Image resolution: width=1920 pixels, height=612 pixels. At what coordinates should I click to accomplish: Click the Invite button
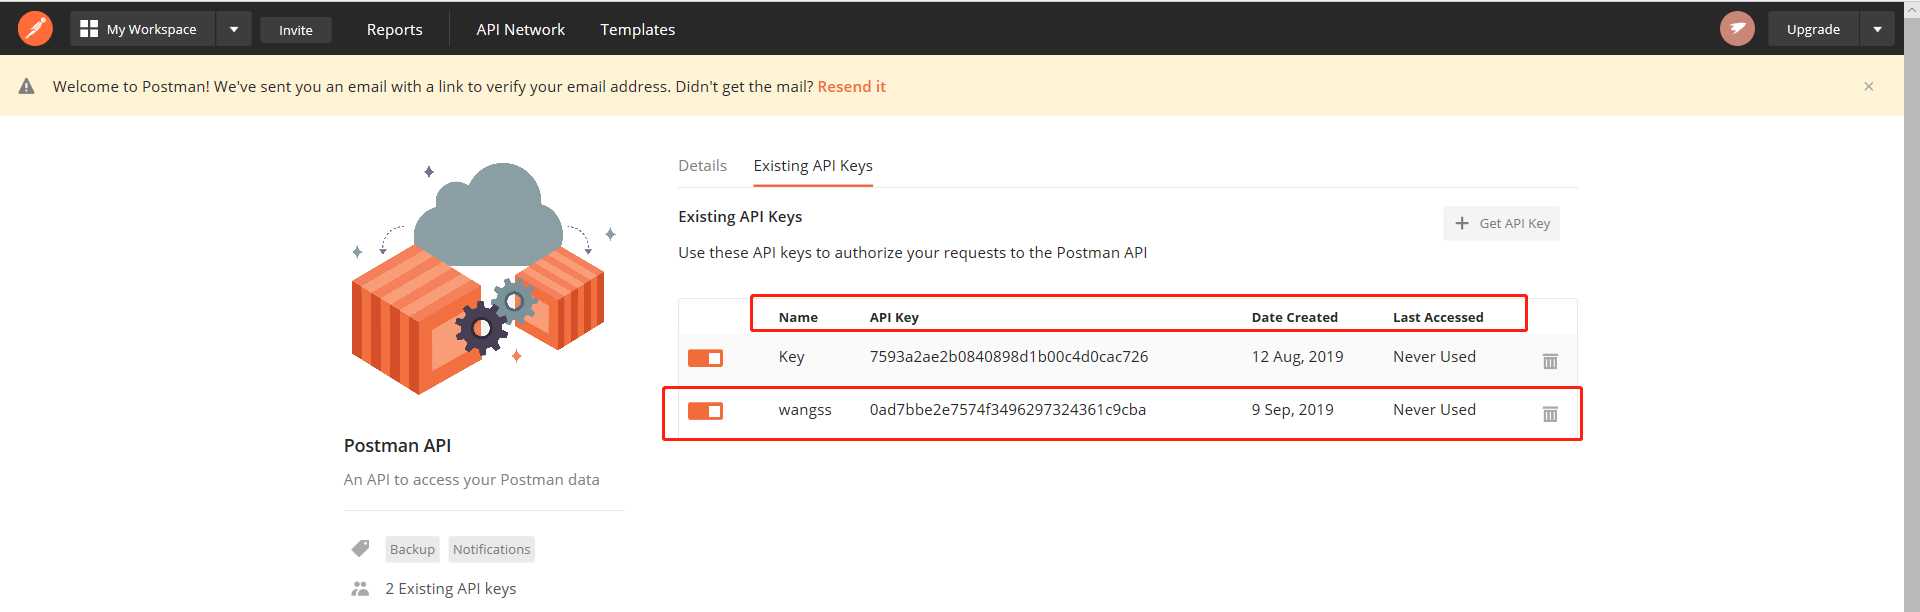coord(296,30)
